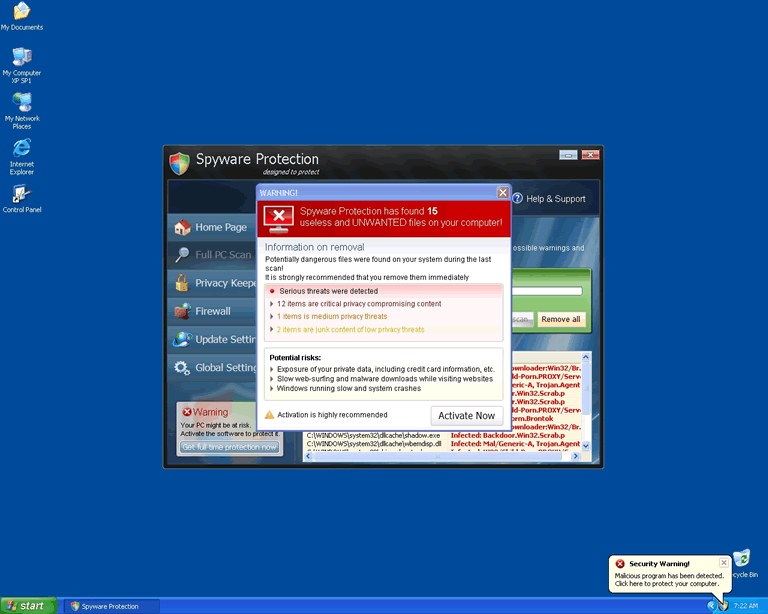Click the My Computer desktop icon

click(21, 56)
